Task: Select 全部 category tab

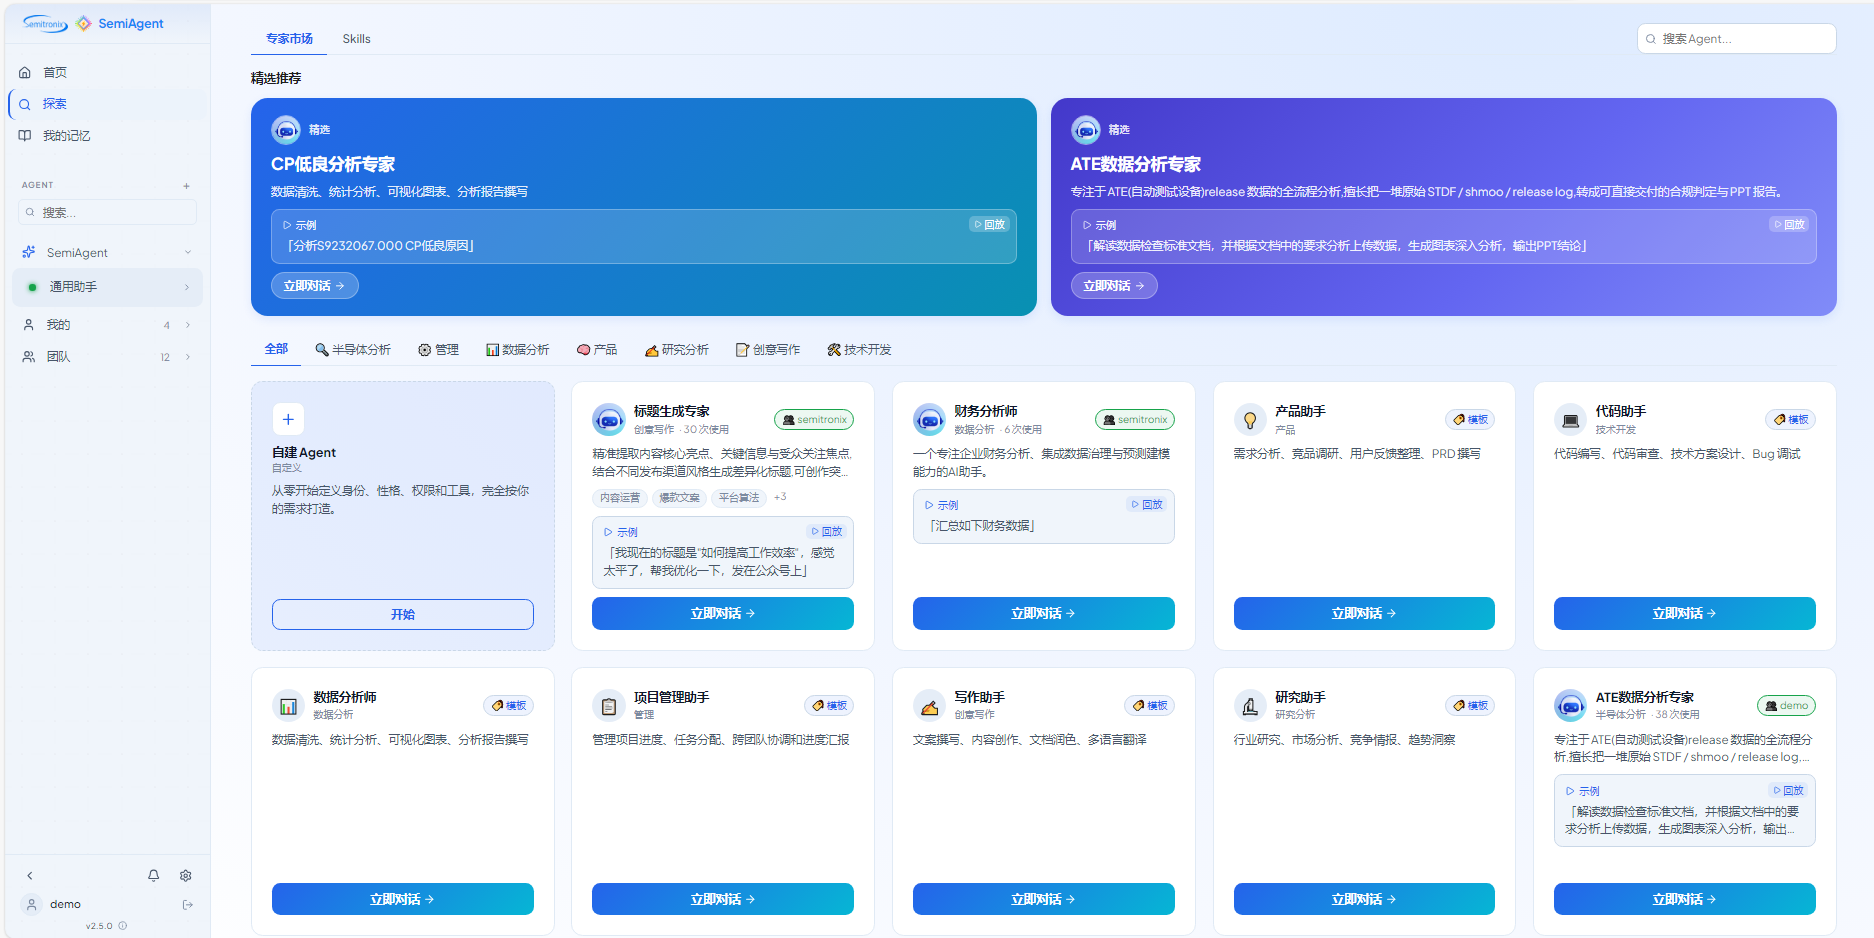Action: (x=276, y=349)
